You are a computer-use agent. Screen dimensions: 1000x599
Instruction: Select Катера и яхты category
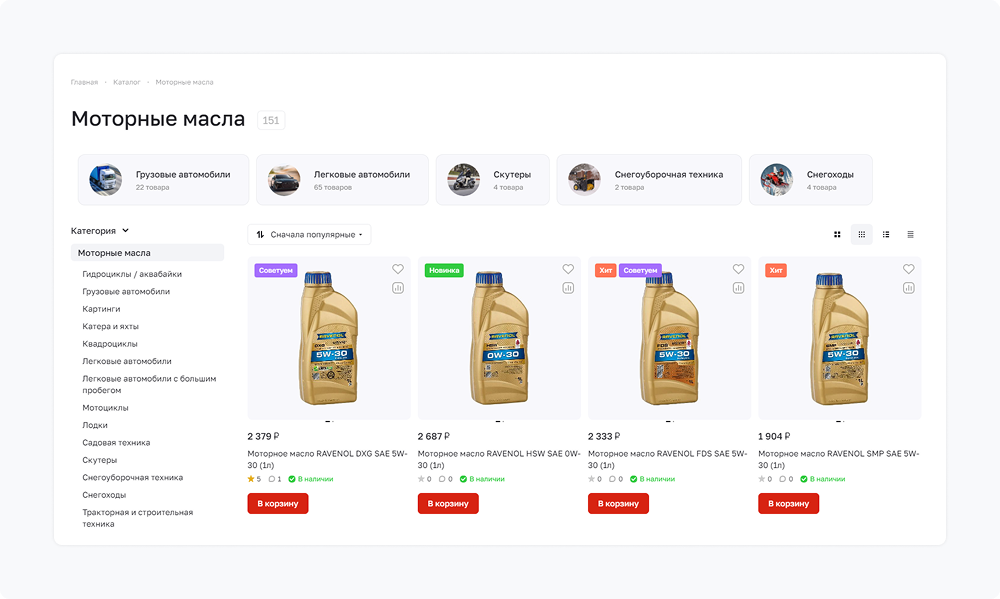(x=110, y=327)
